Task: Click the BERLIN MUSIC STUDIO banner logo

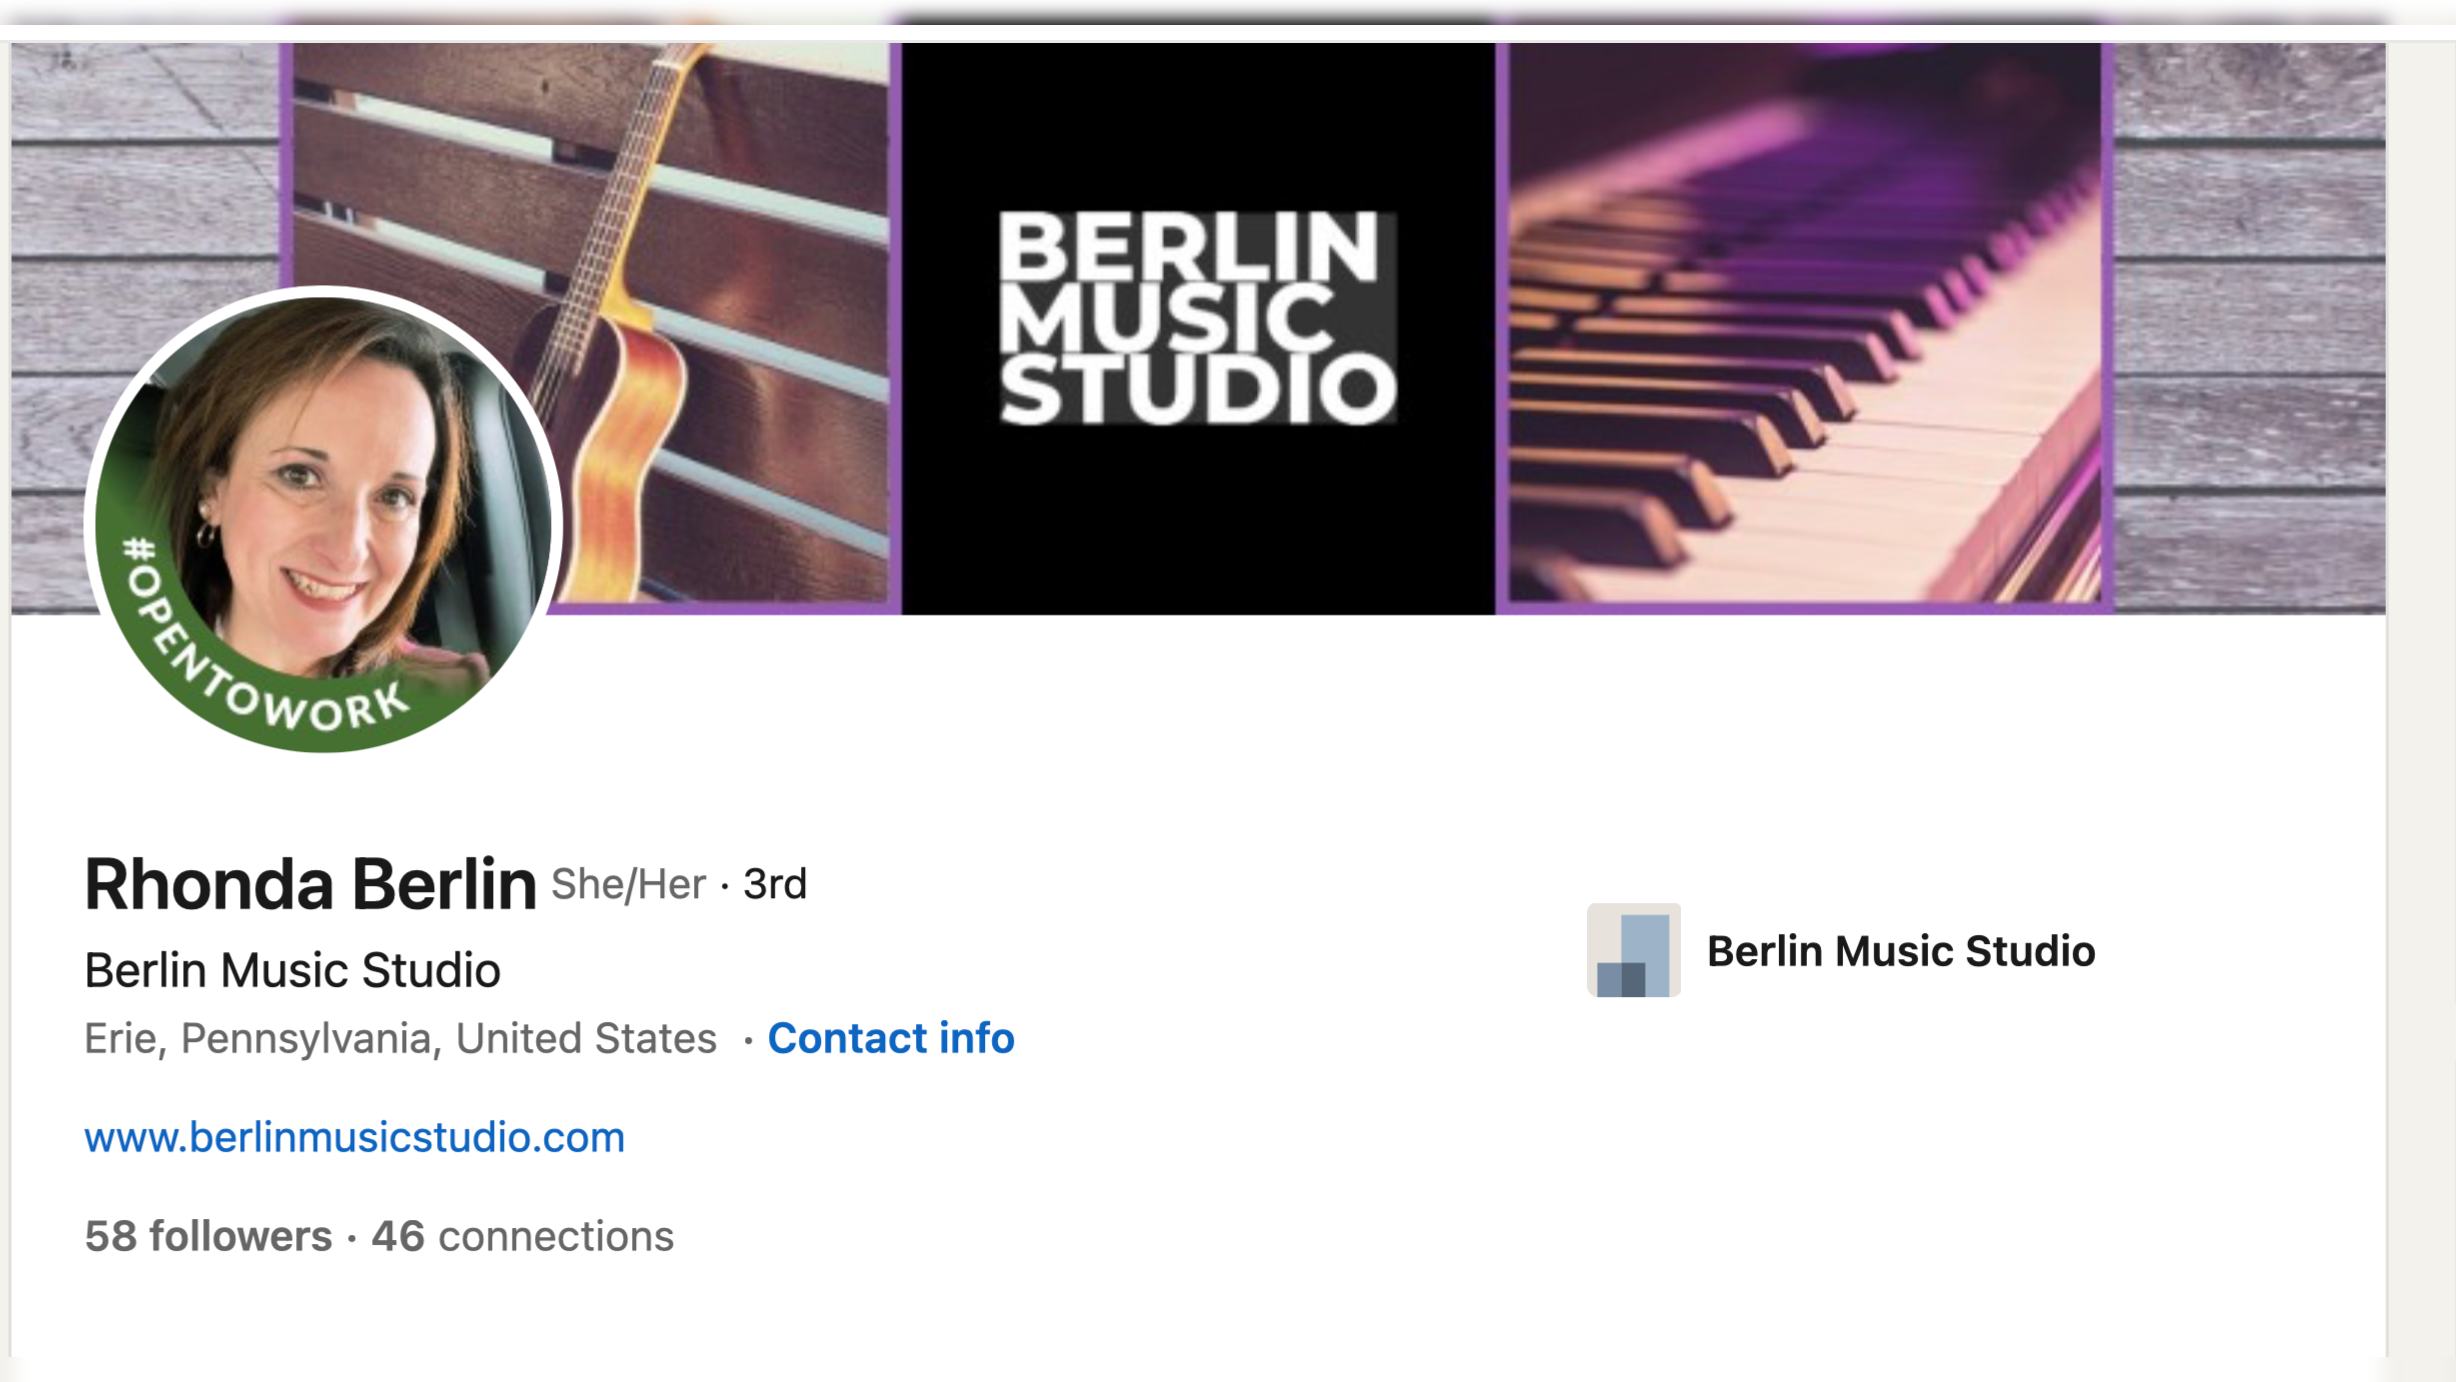Action: point(1197,318)
